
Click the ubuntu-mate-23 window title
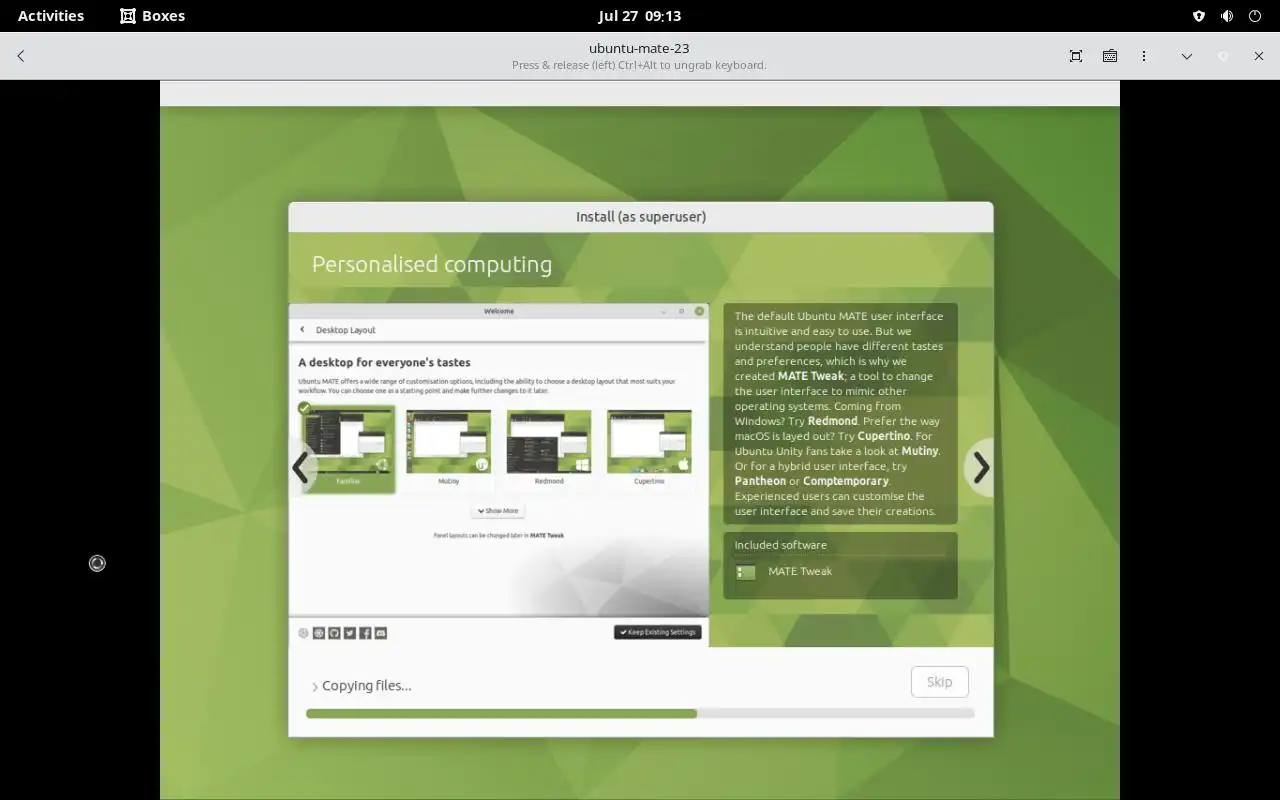(639, 48)
